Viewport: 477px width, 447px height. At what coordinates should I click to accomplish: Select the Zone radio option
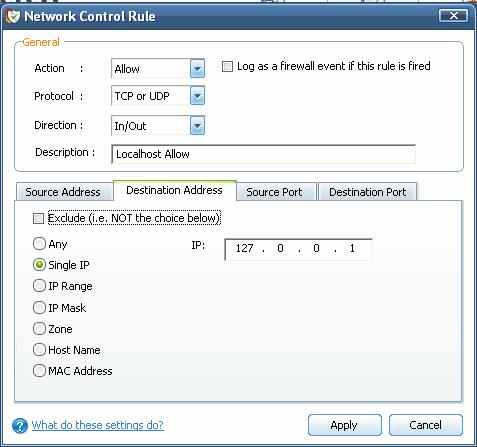point(39,329)
